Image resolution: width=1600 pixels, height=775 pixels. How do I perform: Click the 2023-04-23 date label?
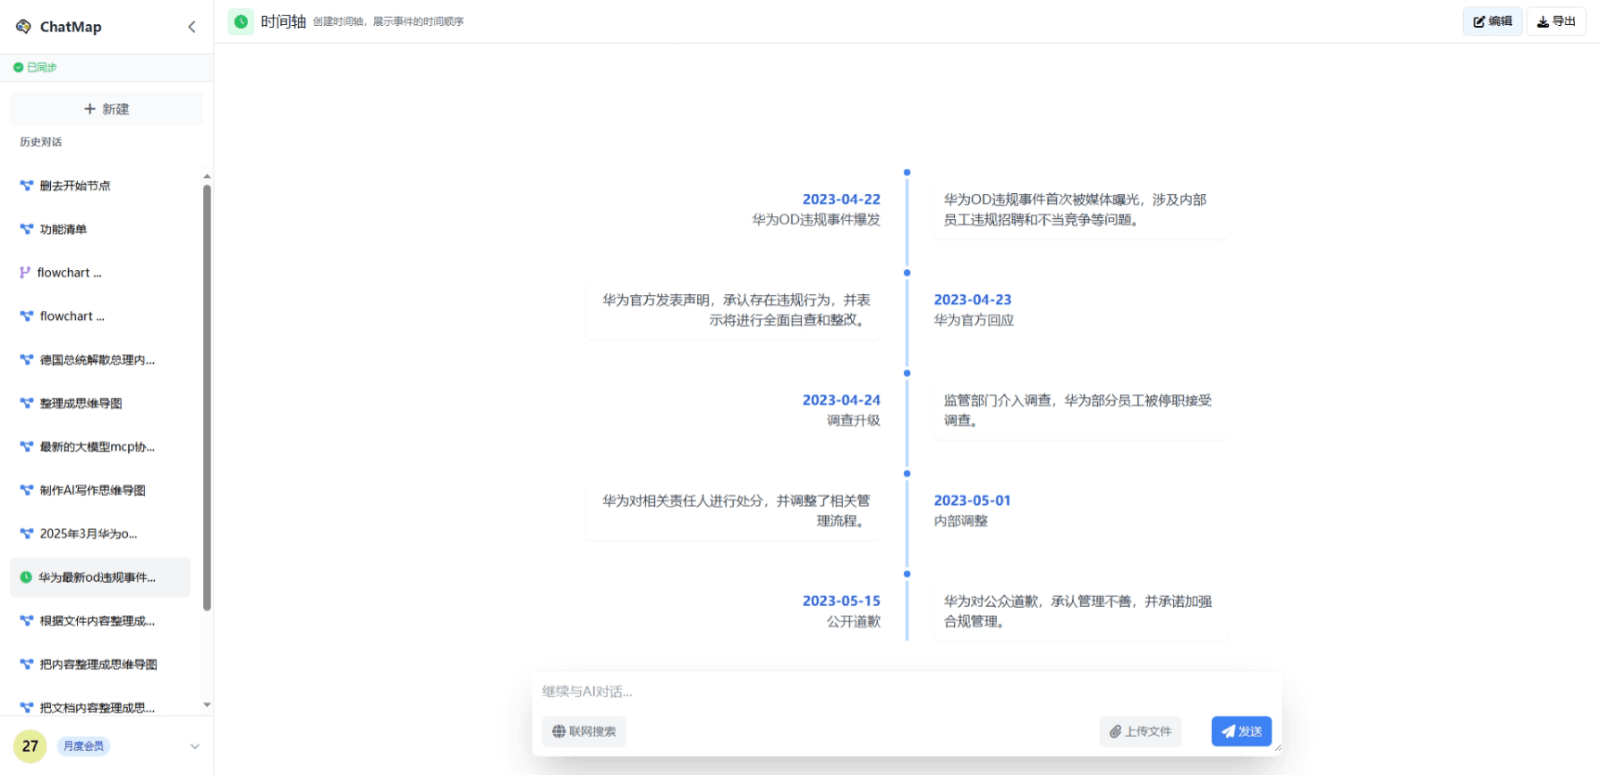[973, 300]
